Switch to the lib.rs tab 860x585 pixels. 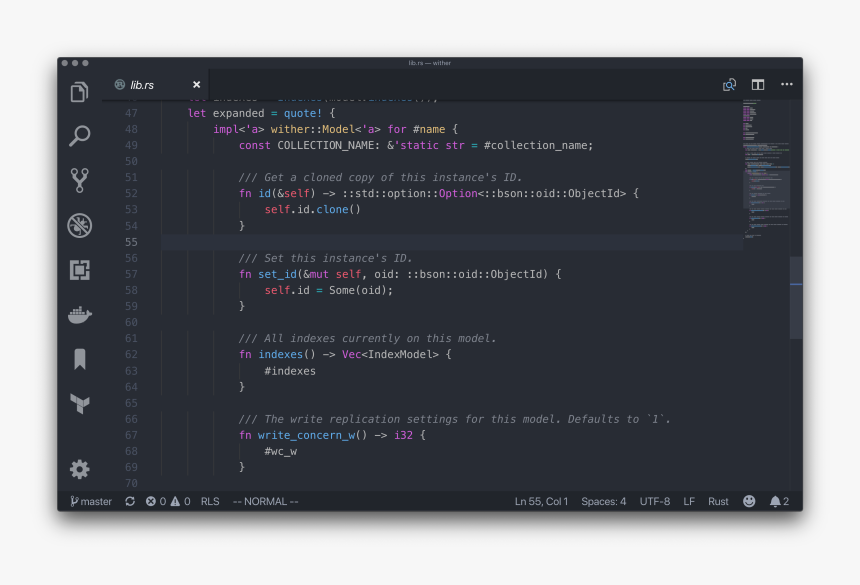(140, 84)
